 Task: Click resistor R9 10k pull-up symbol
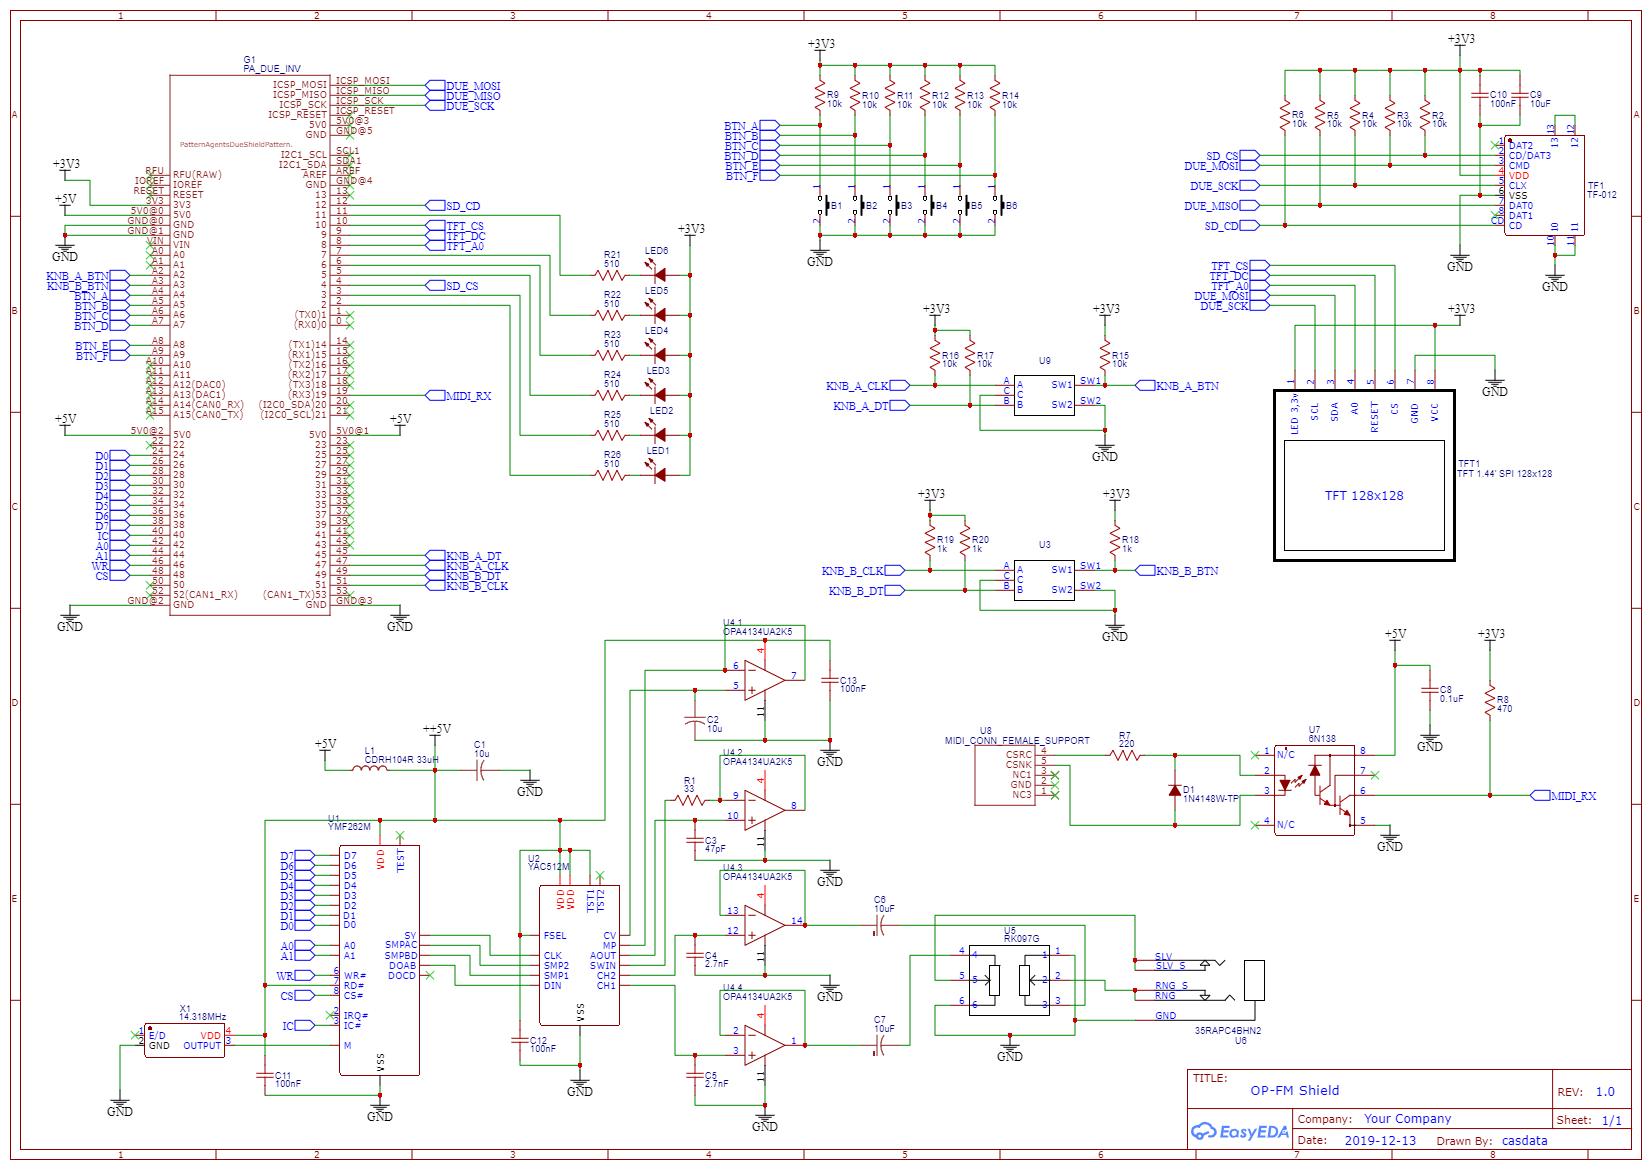(x=820, y=96)
